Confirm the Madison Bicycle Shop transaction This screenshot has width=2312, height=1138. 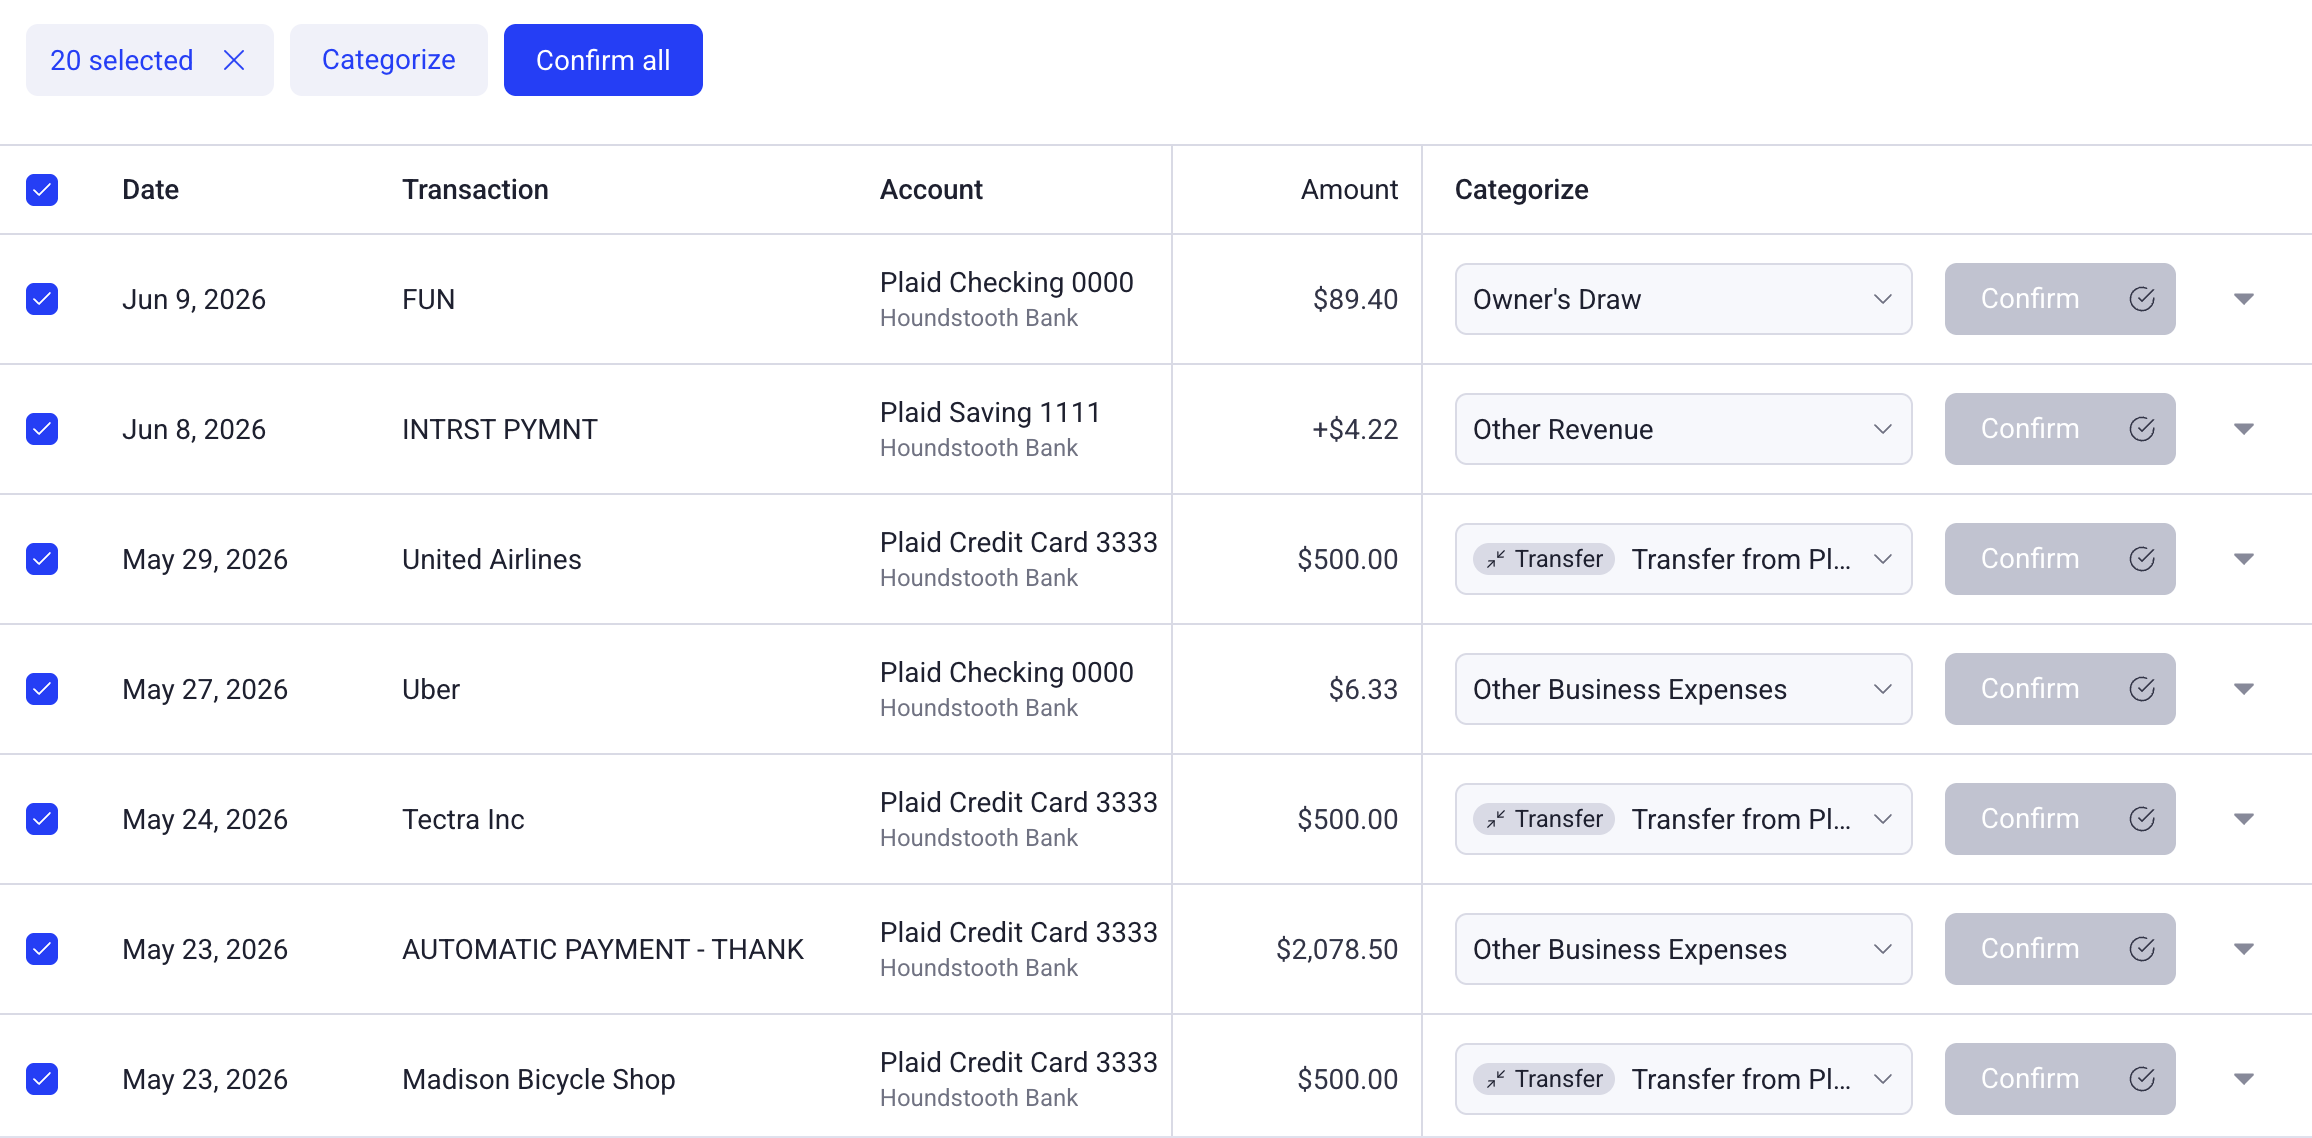point(2060,1079)
